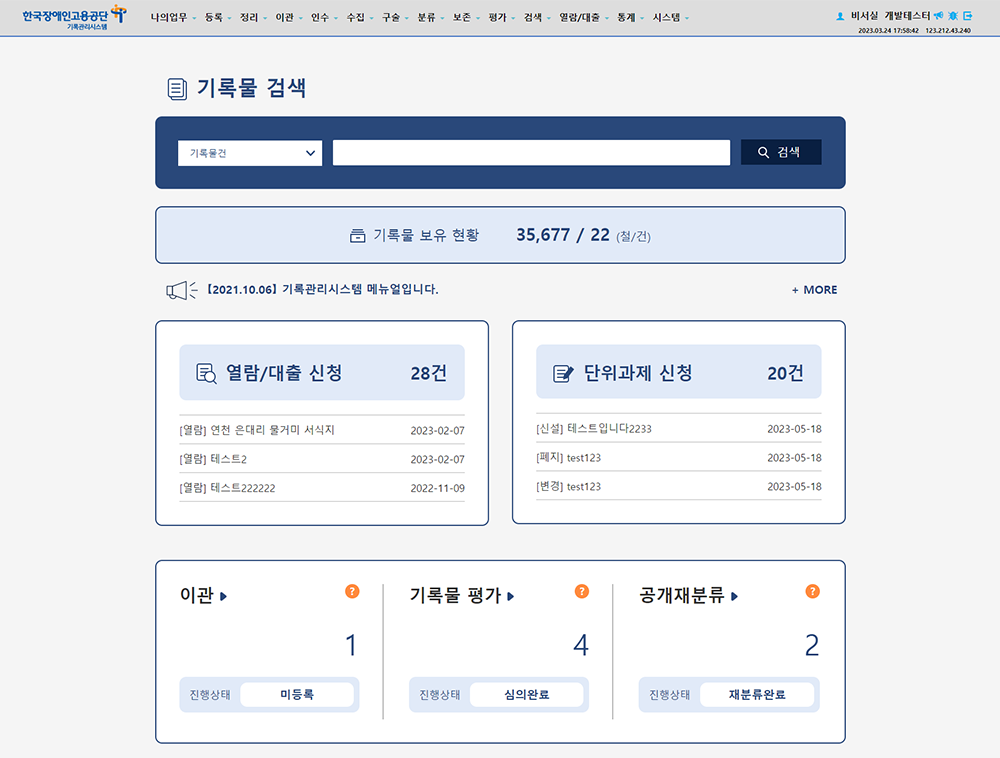
Task: Click the archive box icon for 기록물 보유 현황
Action: 357,236
